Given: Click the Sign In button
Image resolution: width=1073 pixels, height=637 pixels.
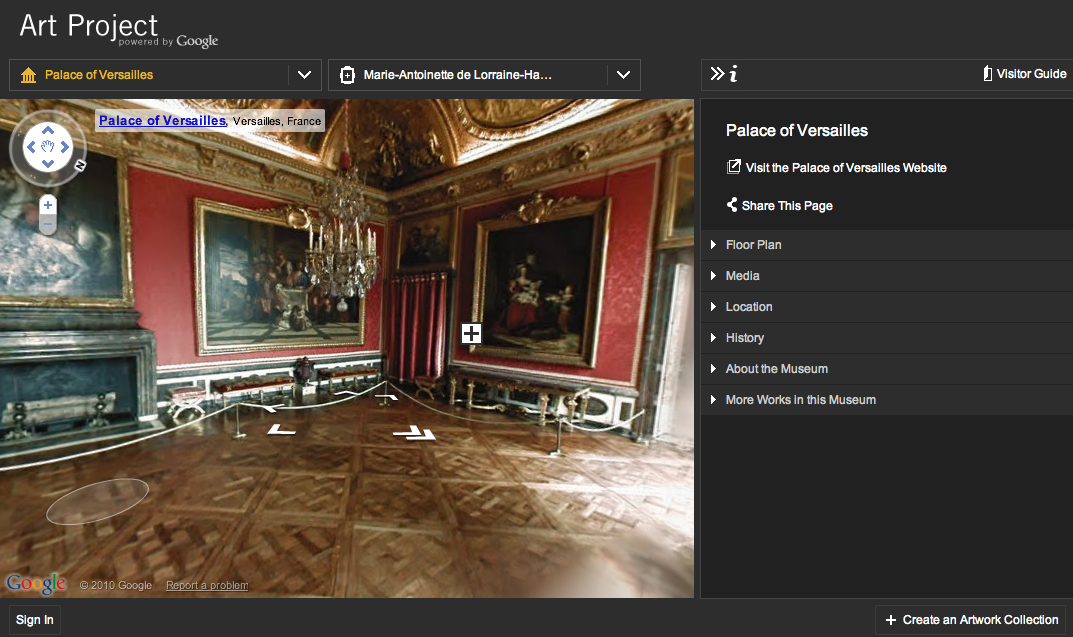Looking at the screenshot, I should click(35, 620).
